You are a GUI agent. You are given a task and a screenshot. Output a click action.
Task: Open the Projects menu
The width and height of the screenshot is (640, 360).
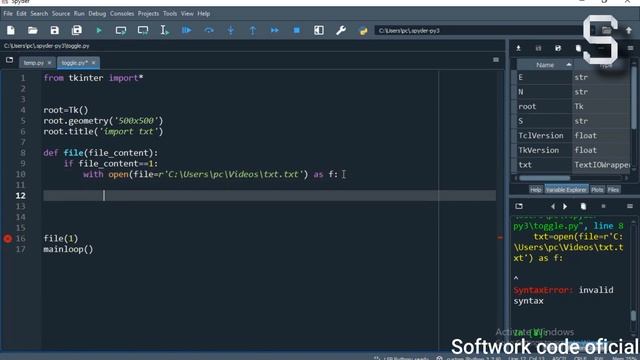148,13
